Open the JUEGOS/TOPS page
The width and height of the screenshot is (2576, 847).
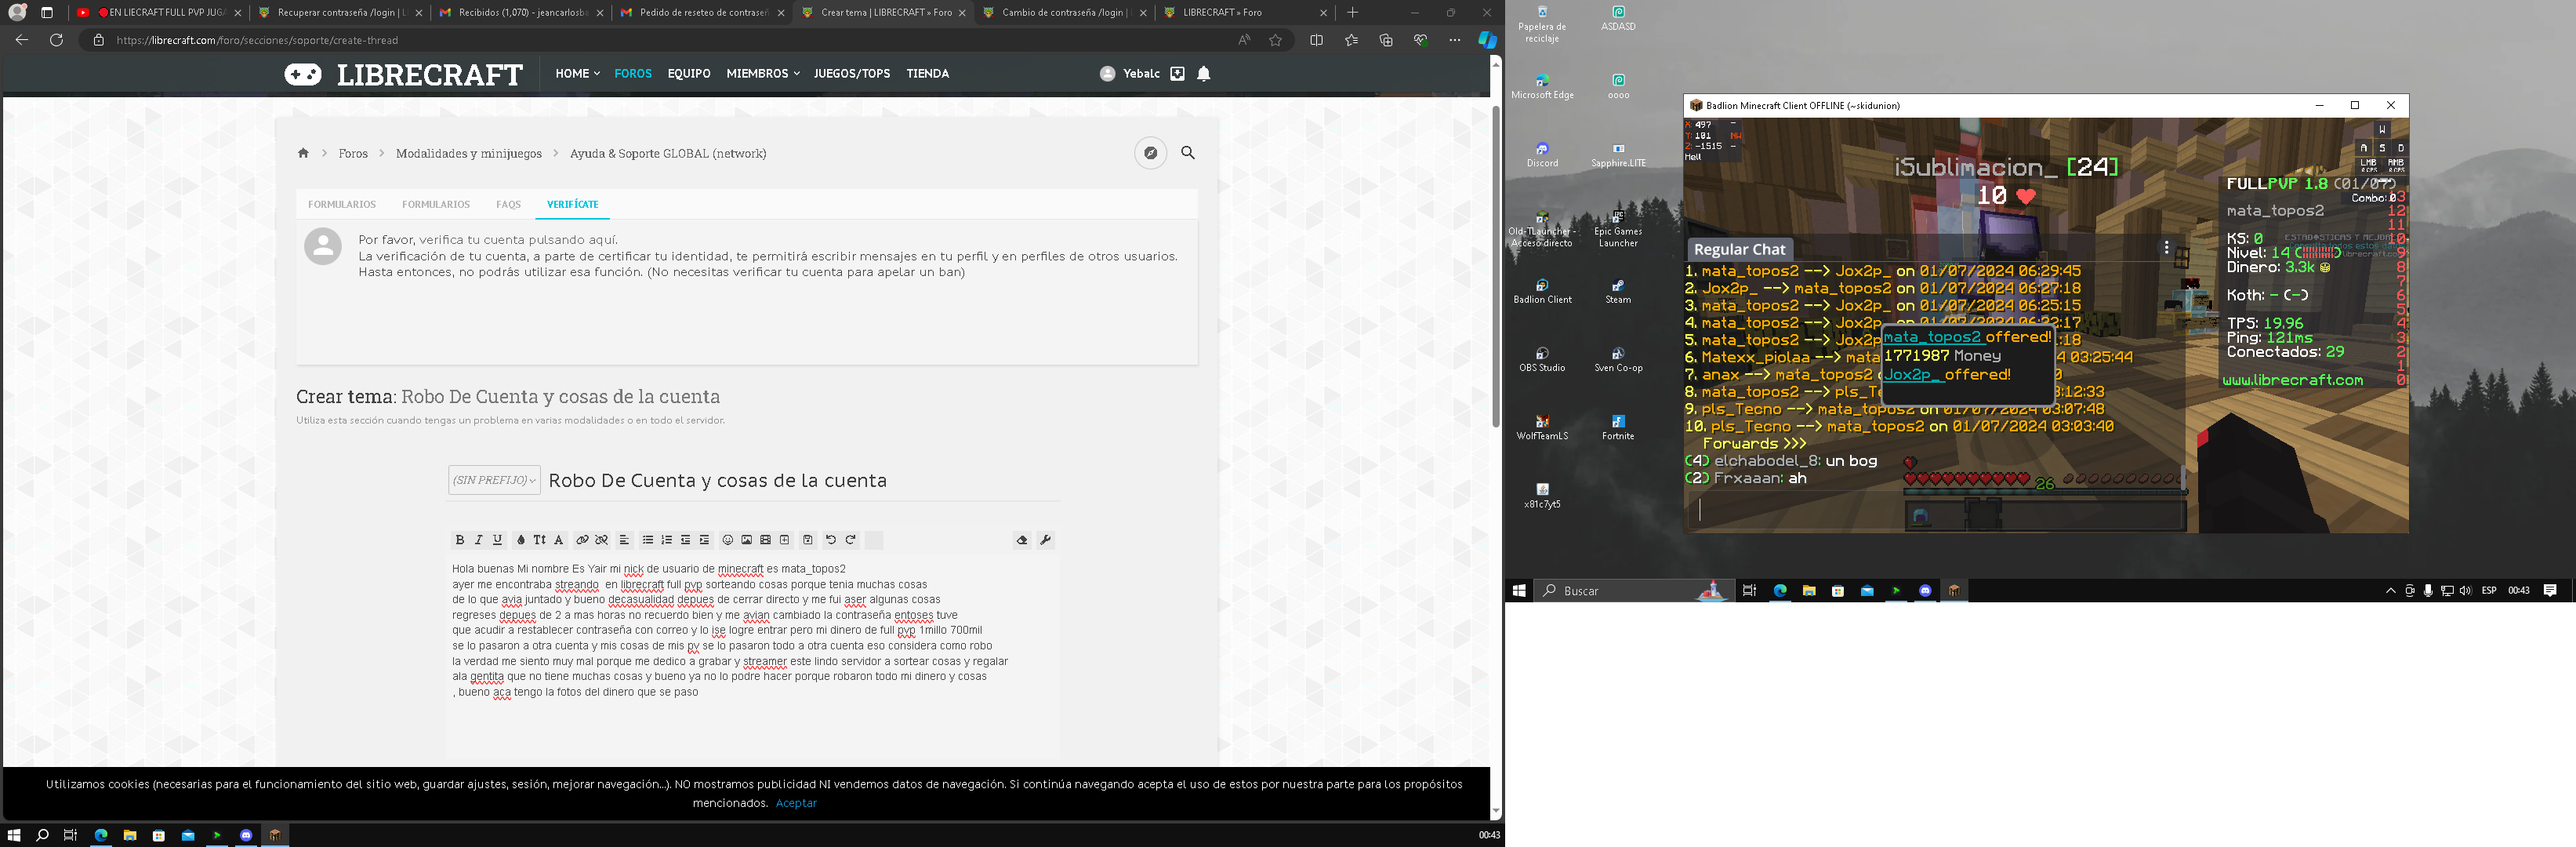[x=852, y=74]
